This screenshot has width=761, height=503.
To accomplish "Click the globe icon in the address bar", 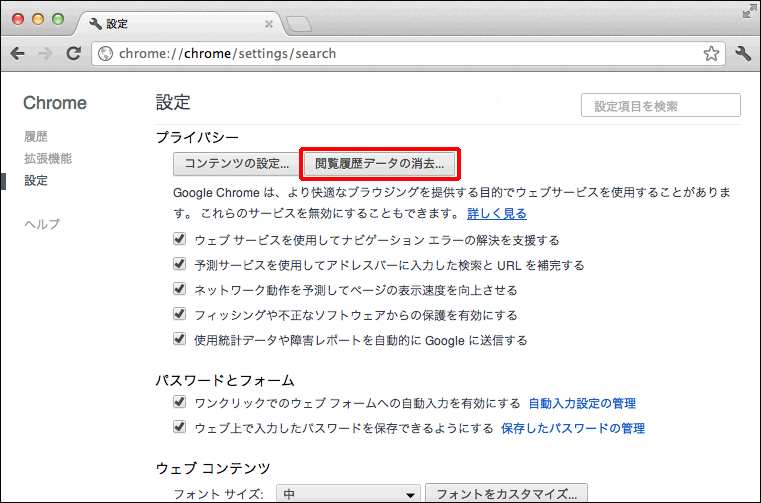I will tap(105, 53).
